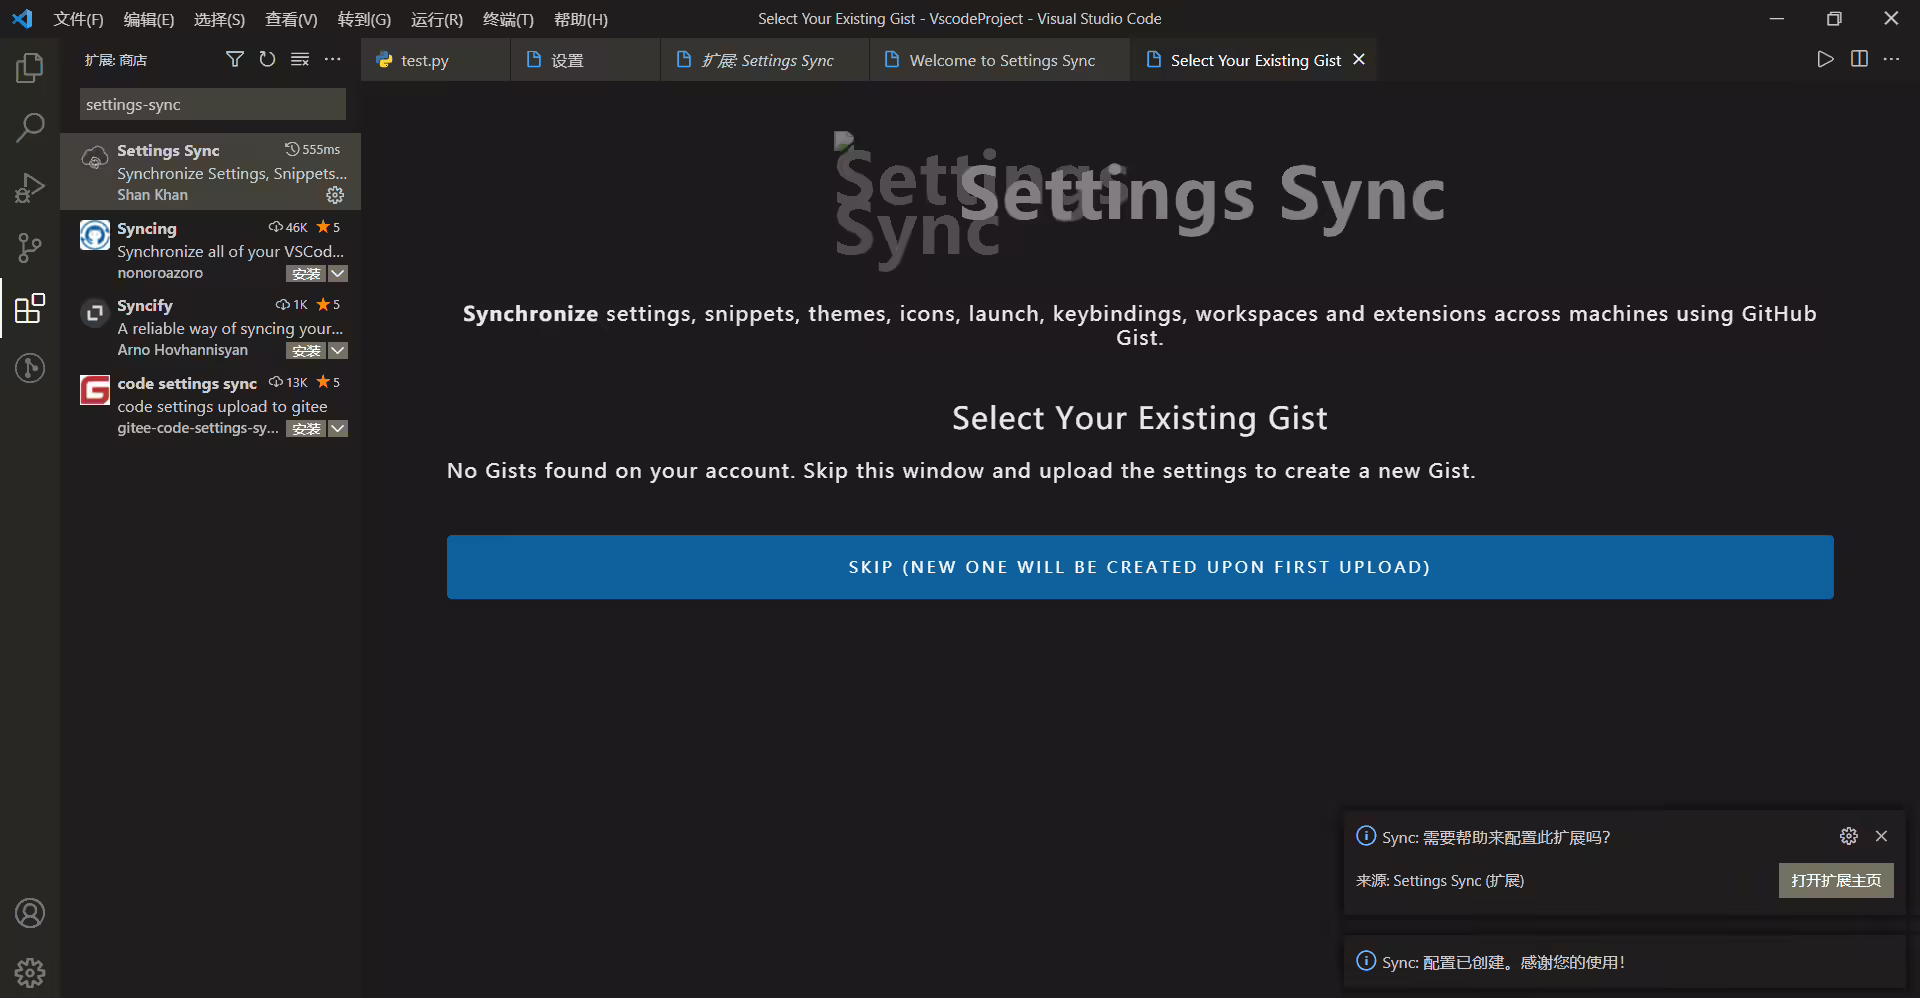Click 打开扩展主页 button in notification

(x=1836, y=880)
